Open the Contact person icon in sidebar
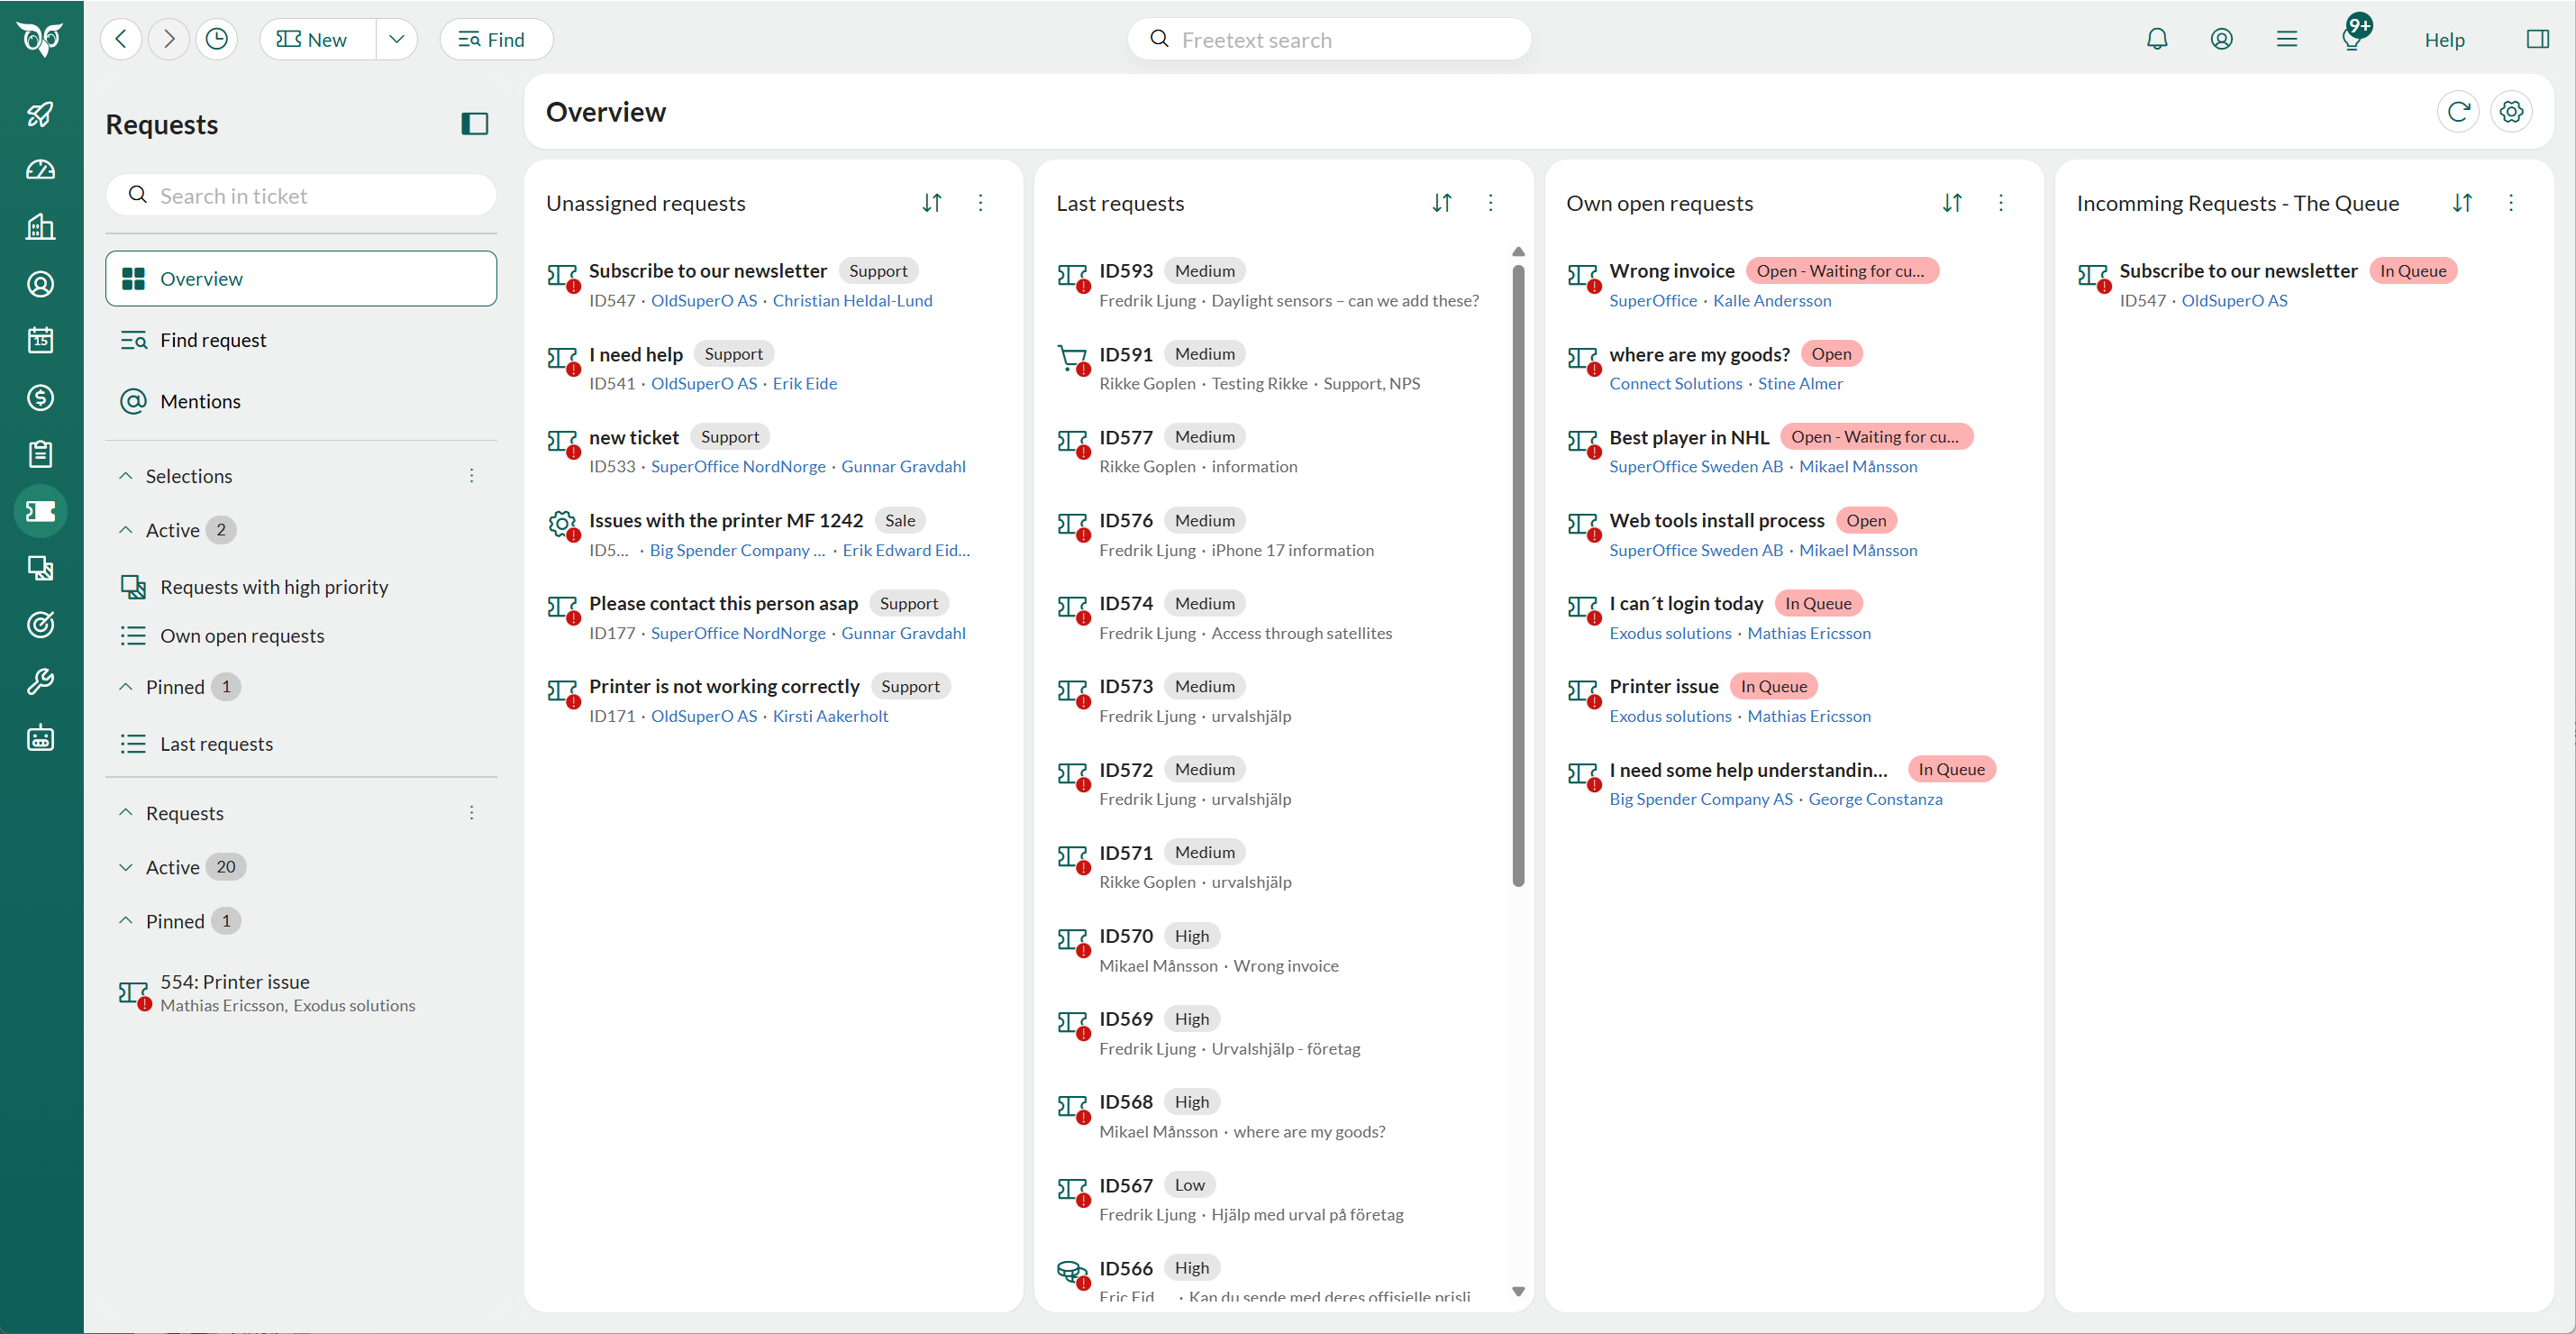Image resolution: width=2576 pixels, height=1334 pixels. 40,284
